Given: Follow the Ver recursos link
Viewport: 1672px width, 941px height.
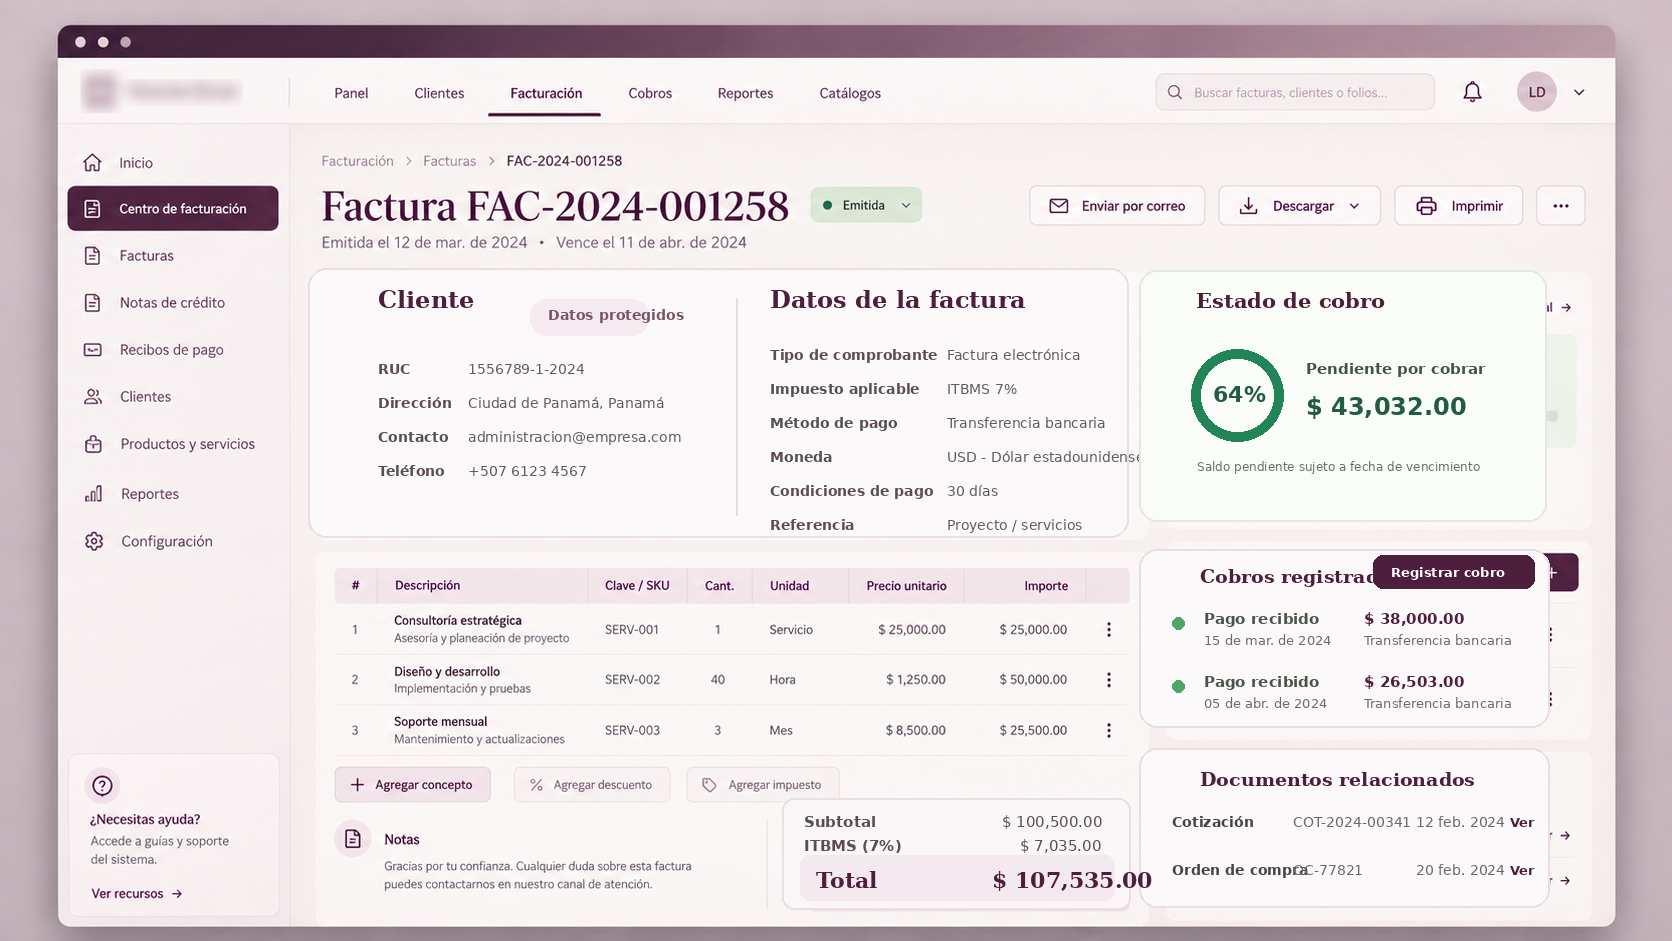Looking at the screenshot, I should (x=136, y=893).
